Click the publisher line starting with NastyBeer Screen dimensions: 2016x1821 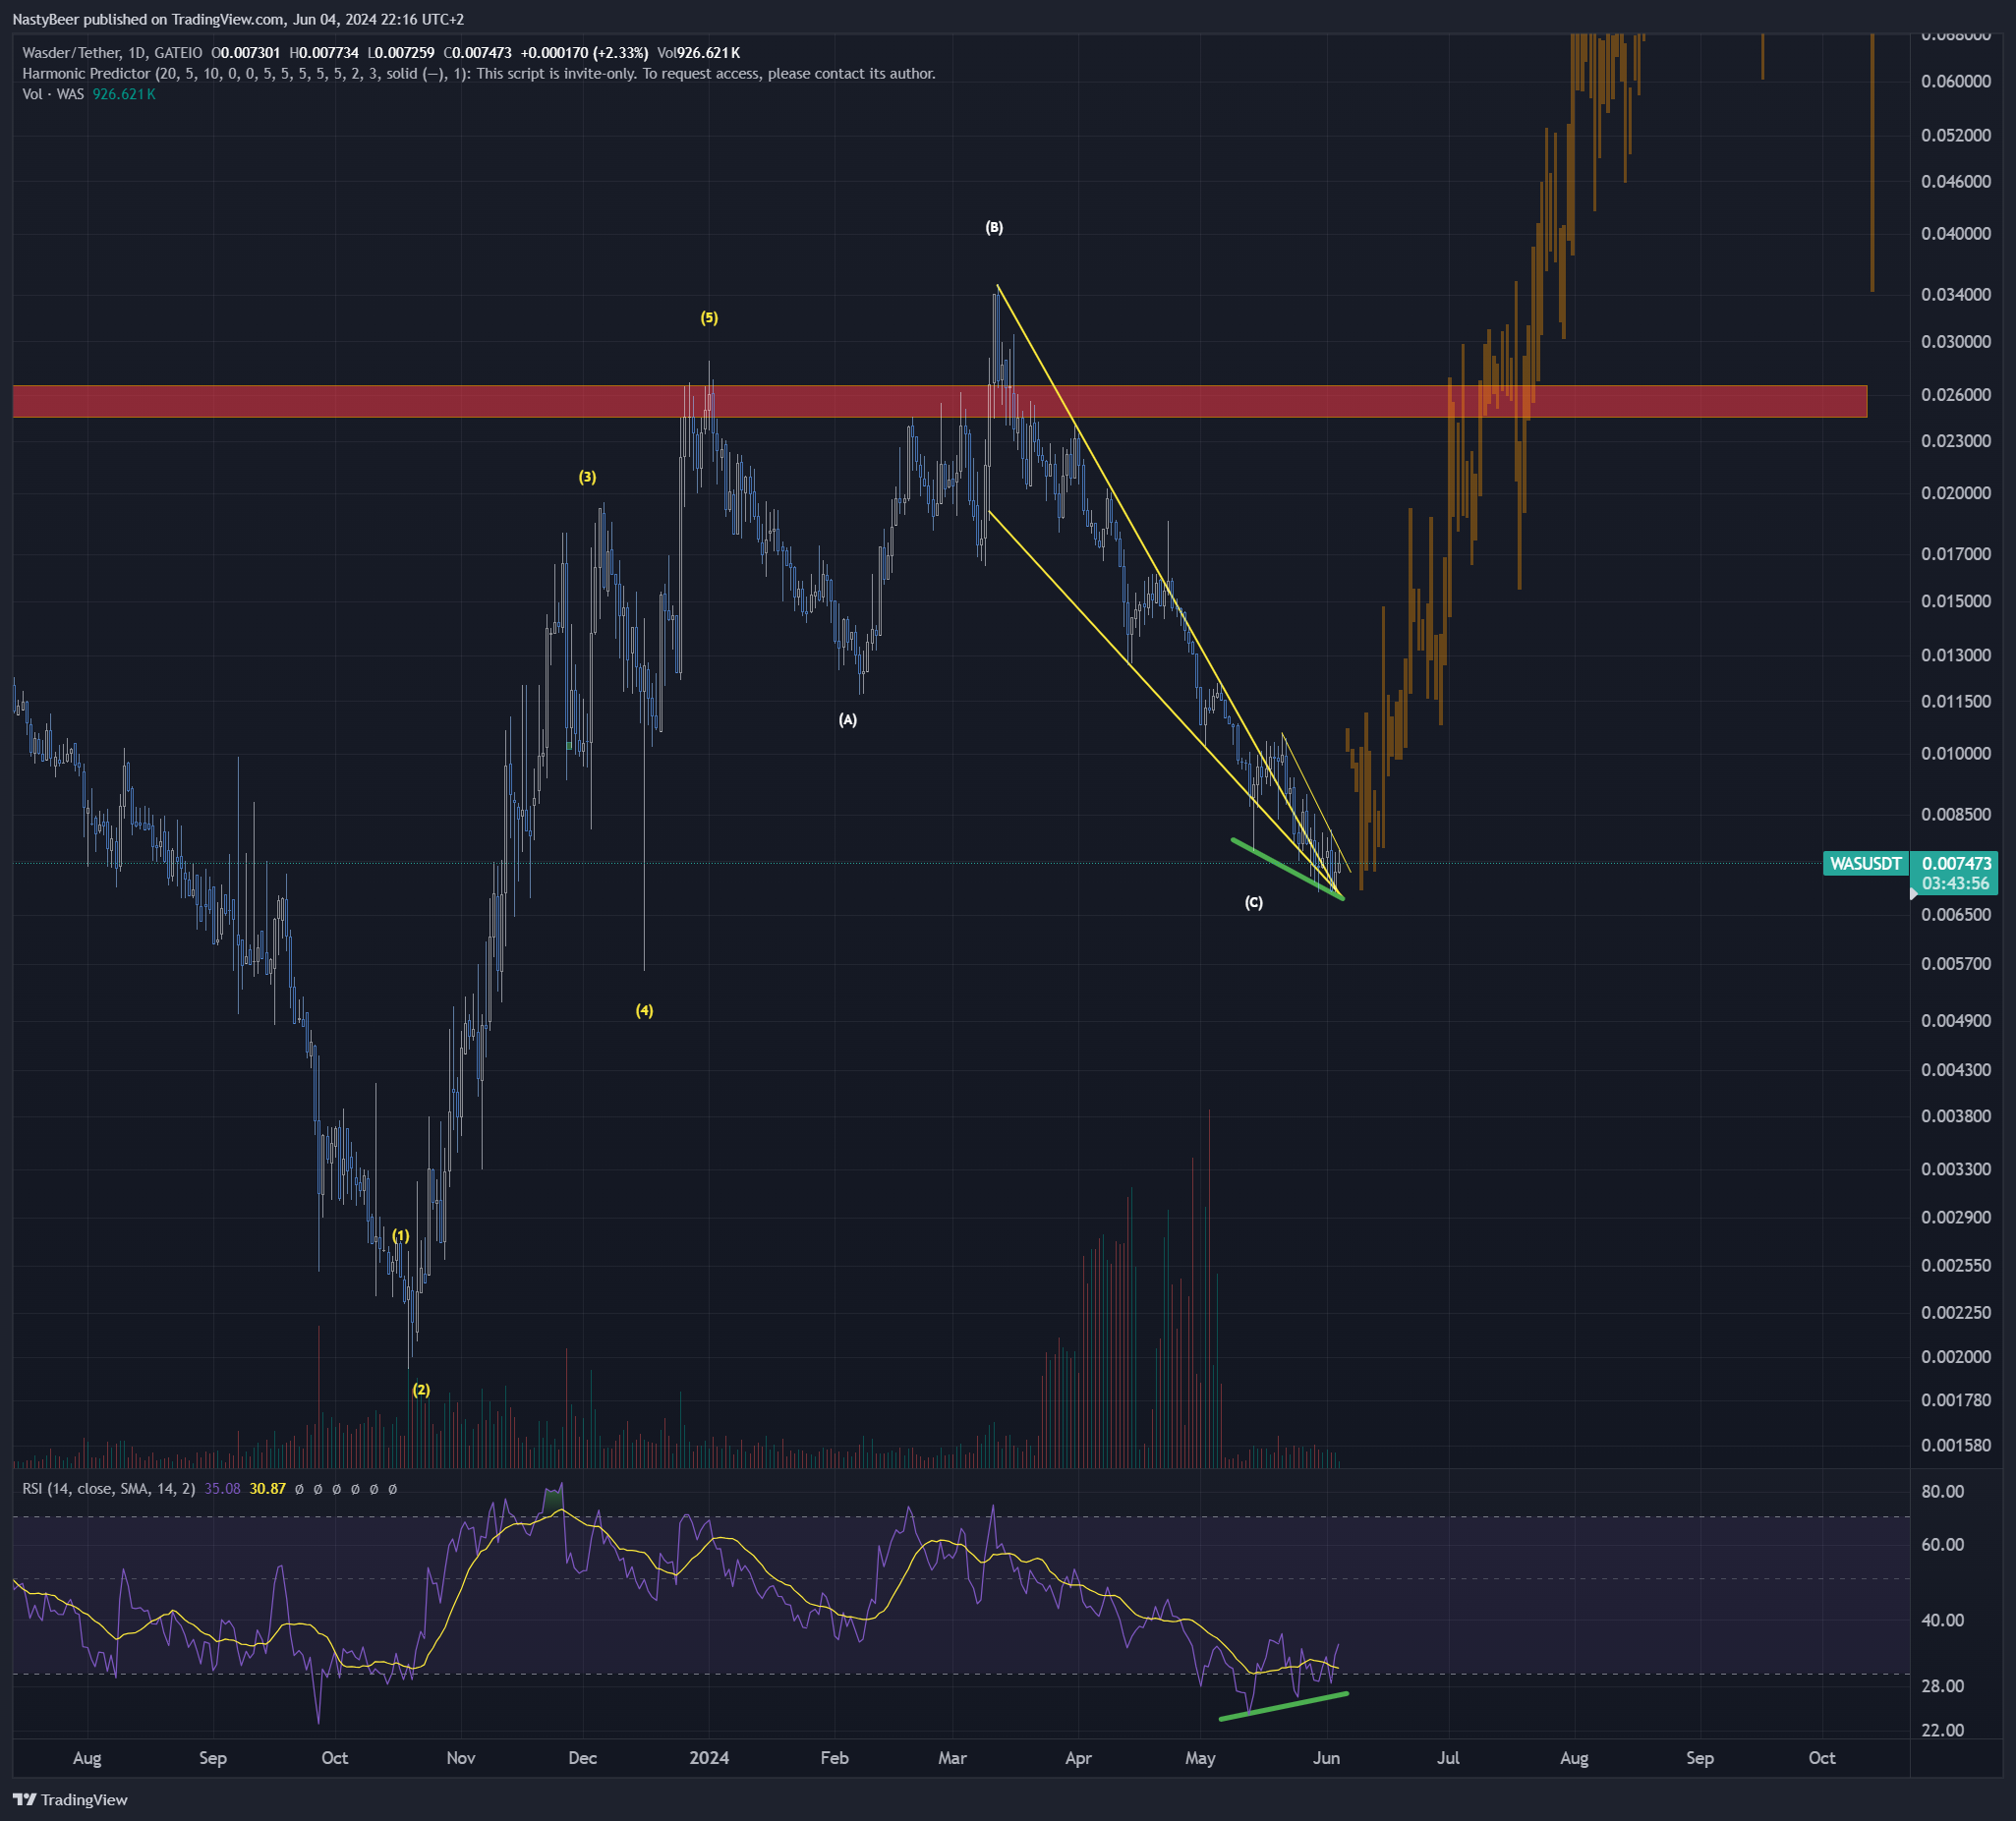coord(238,19)
